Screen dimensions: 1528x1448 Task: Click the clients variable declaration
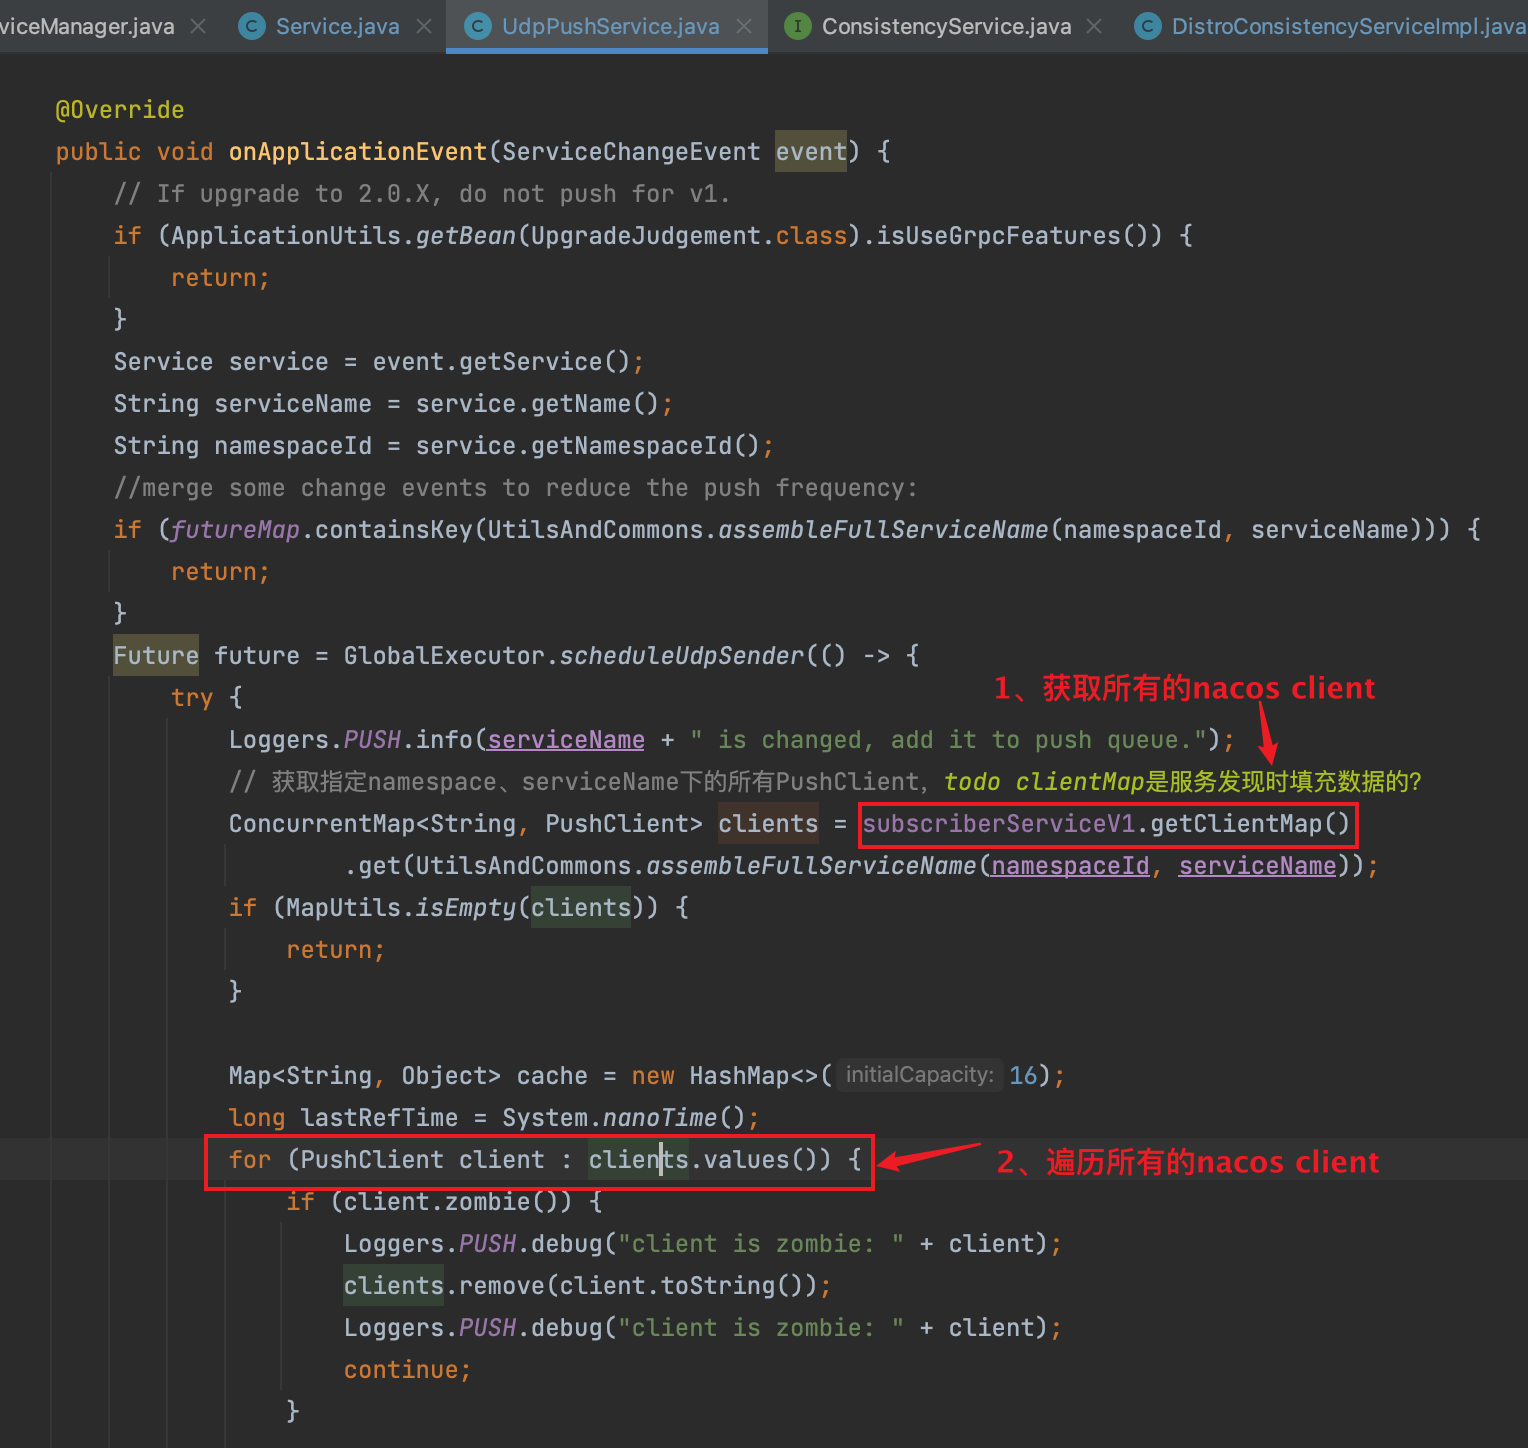[x=768, y=823]
